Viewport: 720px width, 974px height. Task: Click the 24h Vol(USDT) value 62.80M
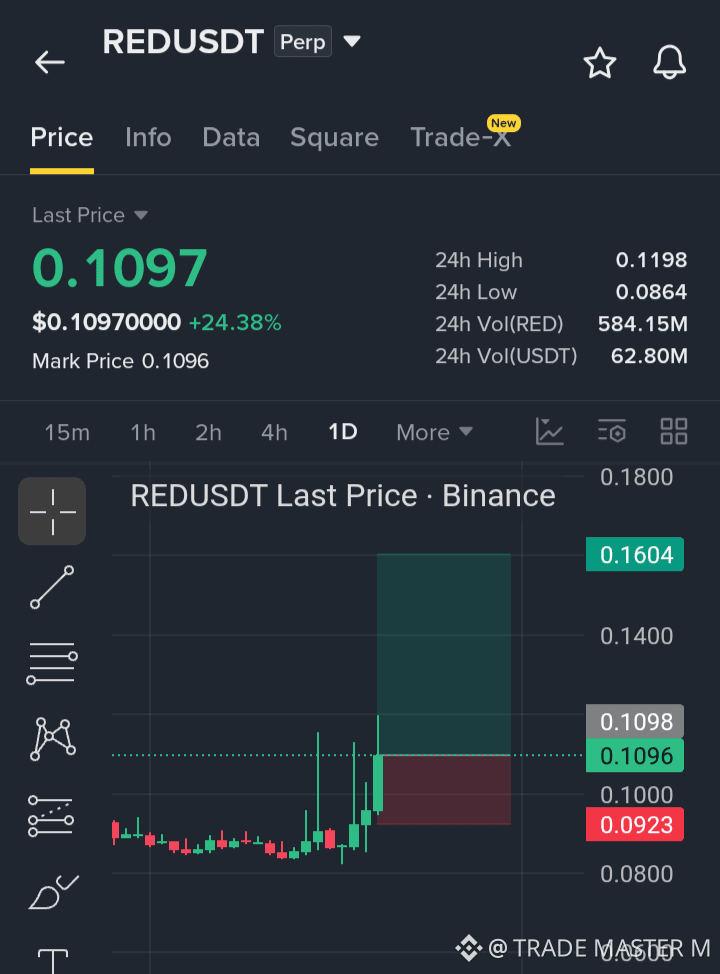(x=649, y=356)
